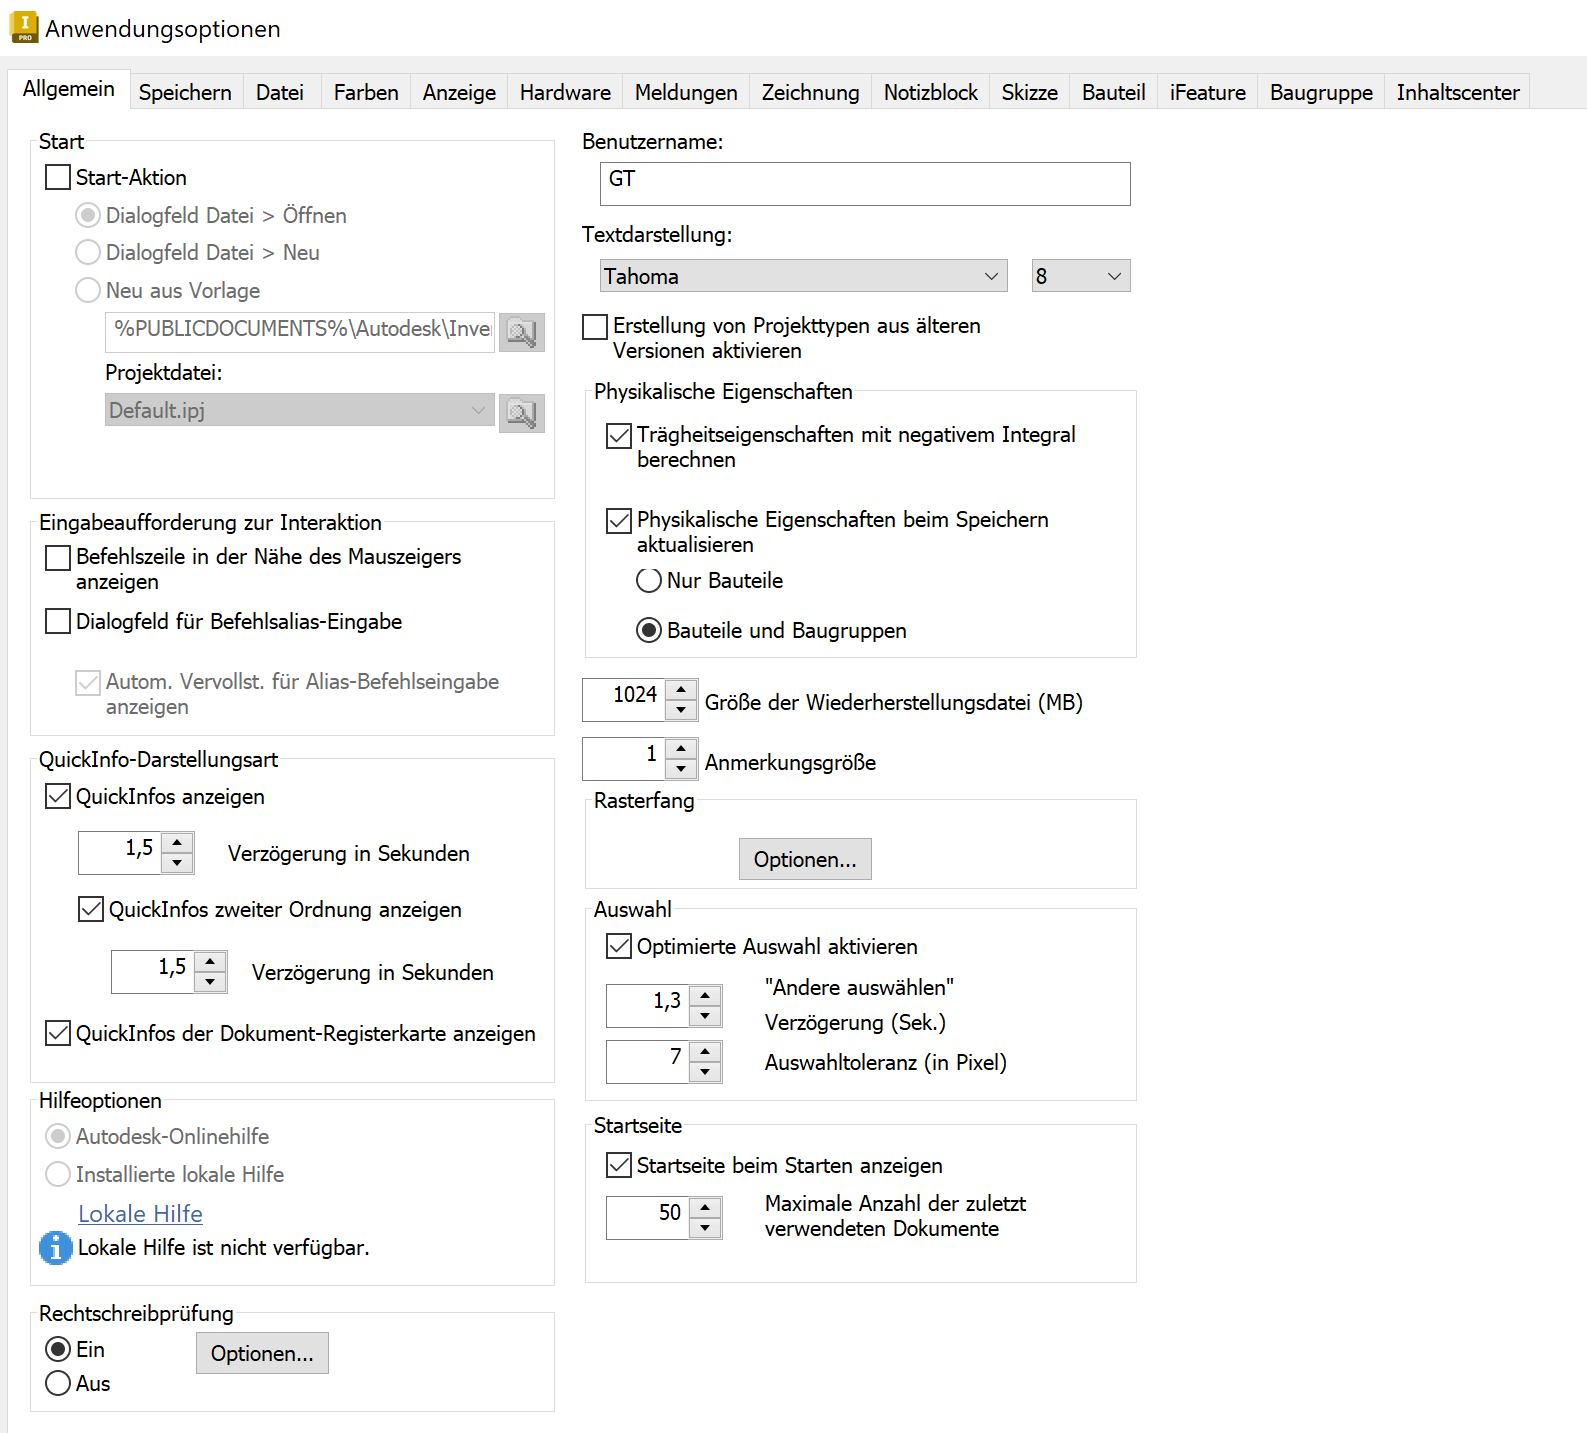The width and height of the screenshot is (1587, 1433).
Task: Select the Allgemein tab
Action: (69, 88)
